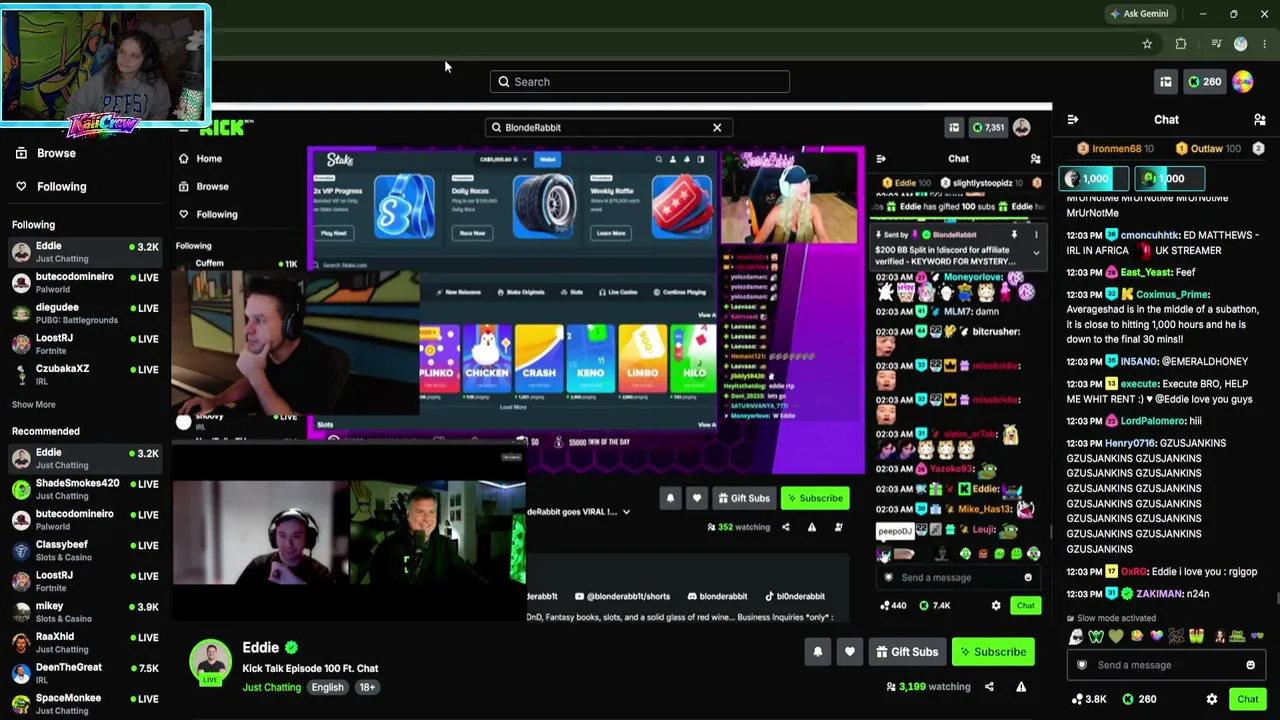Open ShadeSmokes420 in Recommended
1280x720 pixels.
tap(84, 489)
